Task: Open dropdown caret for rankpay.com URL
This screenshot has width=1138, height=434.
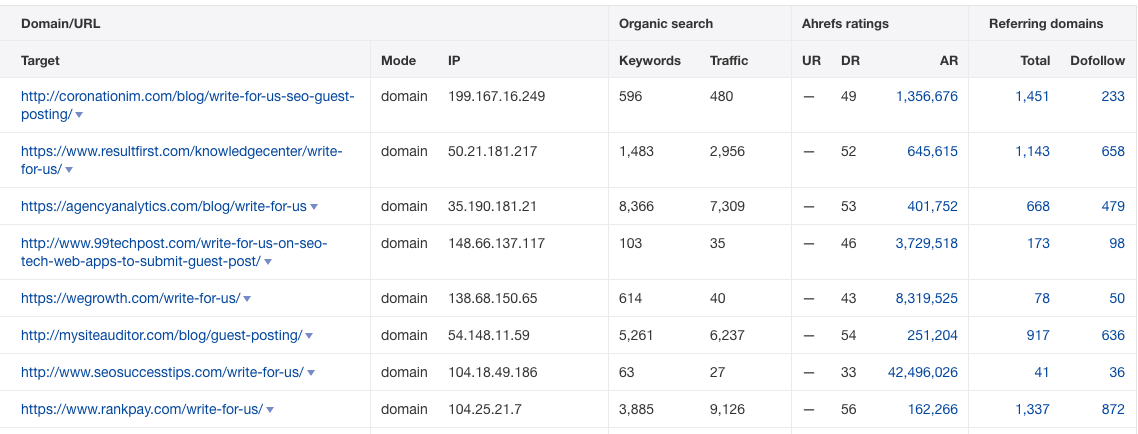Action: (x=270, y=410)
